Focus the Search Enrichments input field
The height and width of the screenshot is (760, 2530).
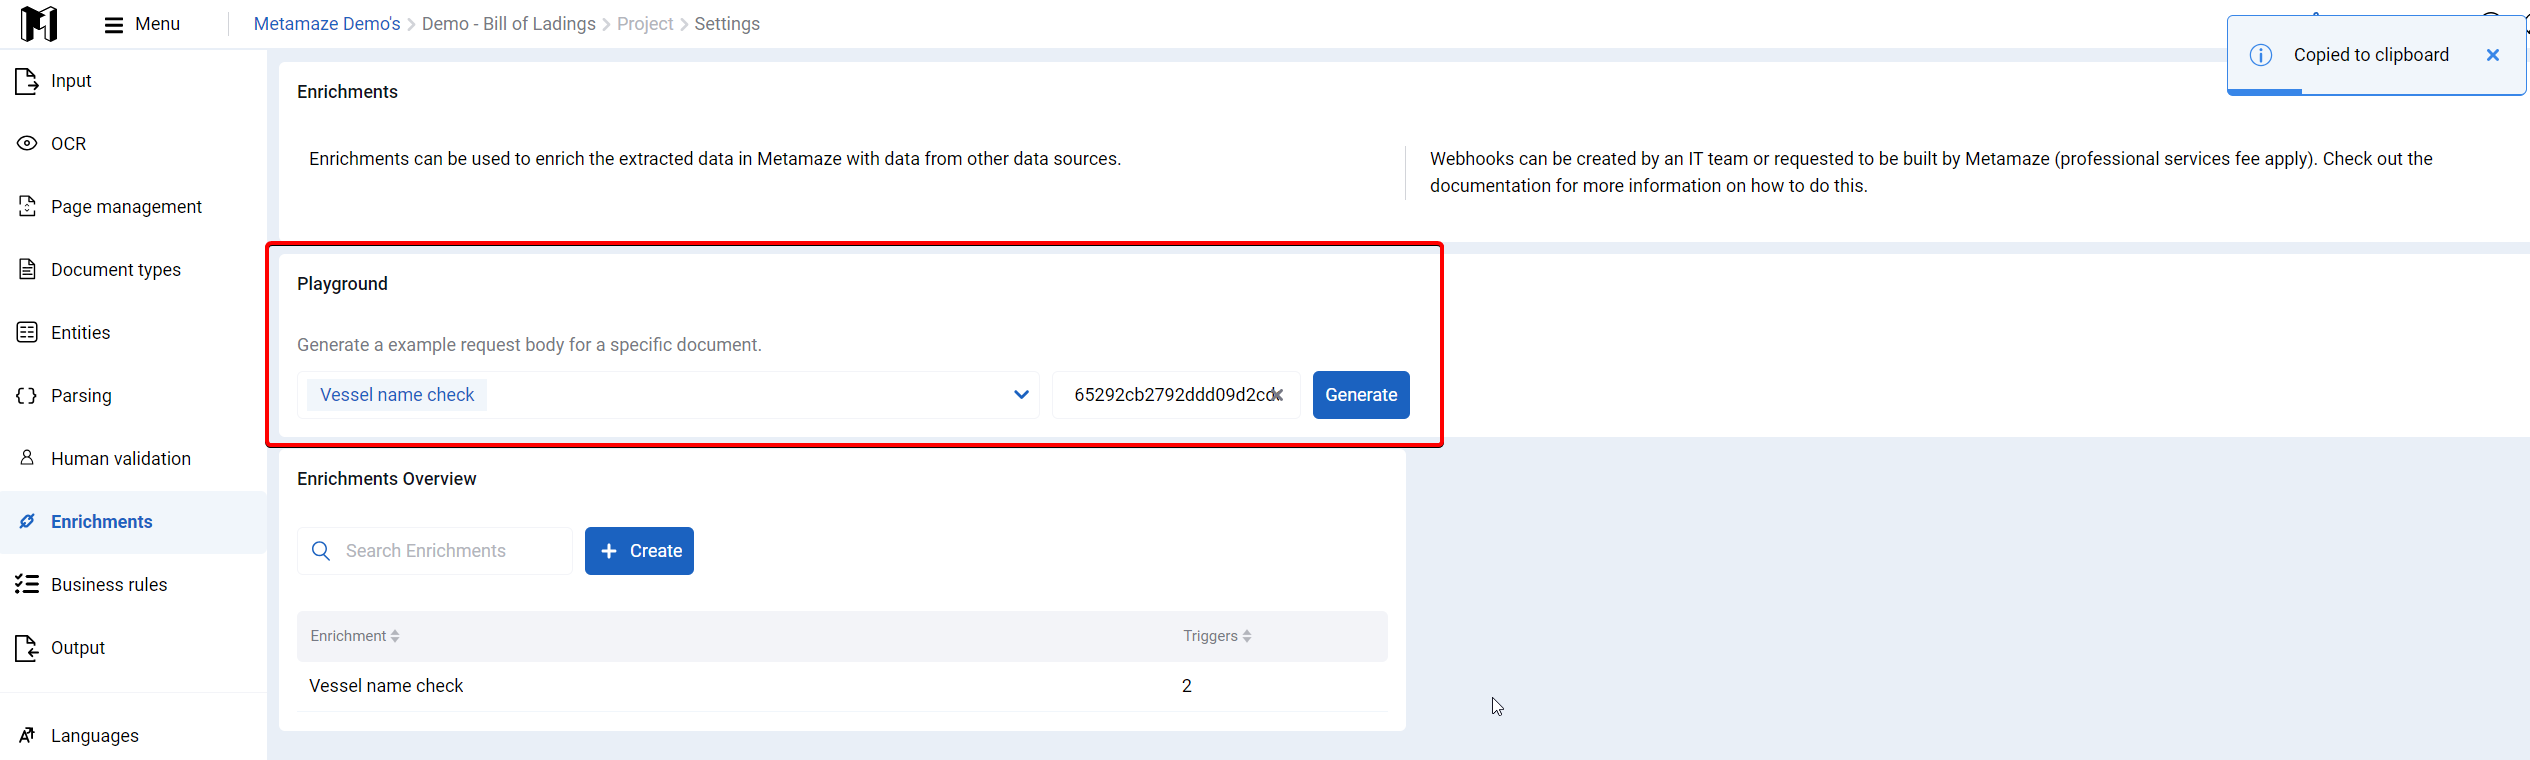tap(435, 551)
